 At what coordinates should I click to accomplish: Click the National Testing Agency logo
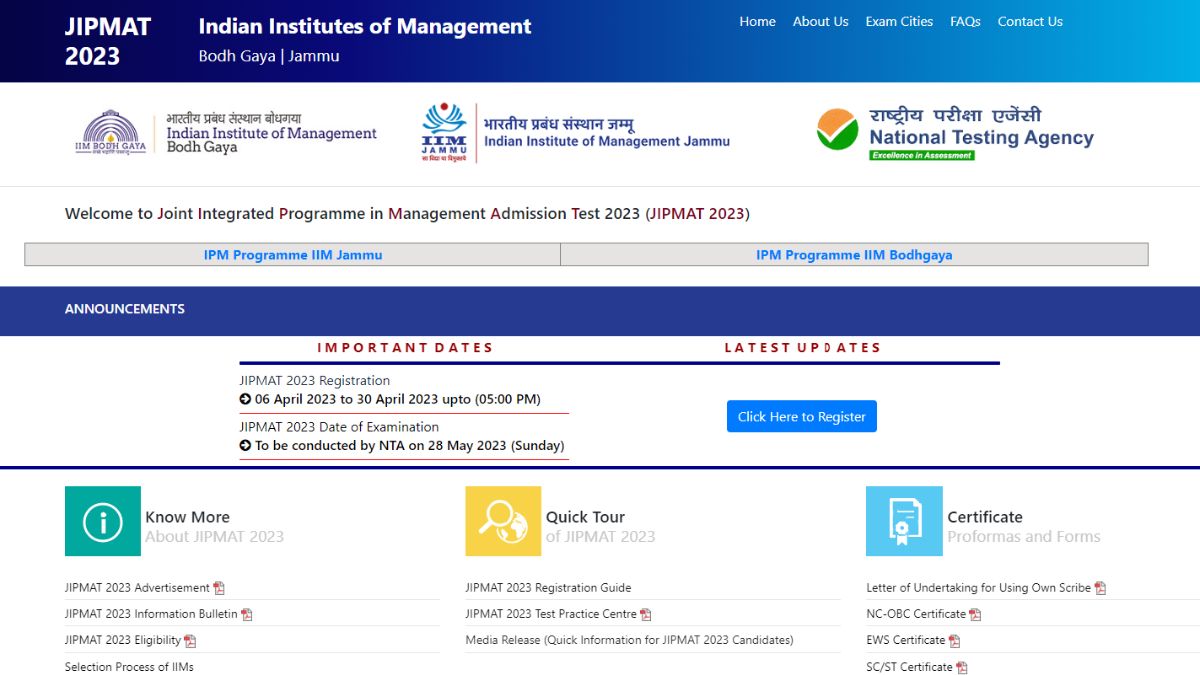pos(955,133)
